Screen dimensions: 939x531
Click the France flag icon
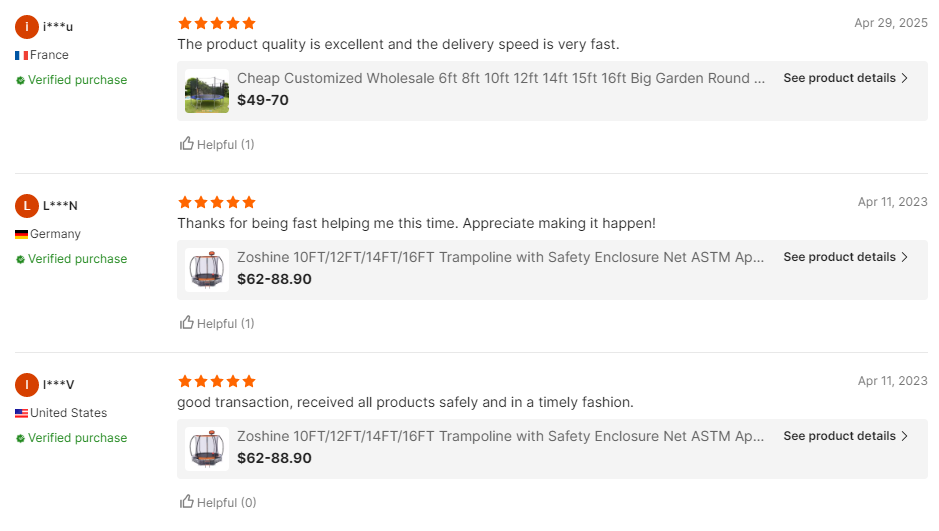point(21,55)
